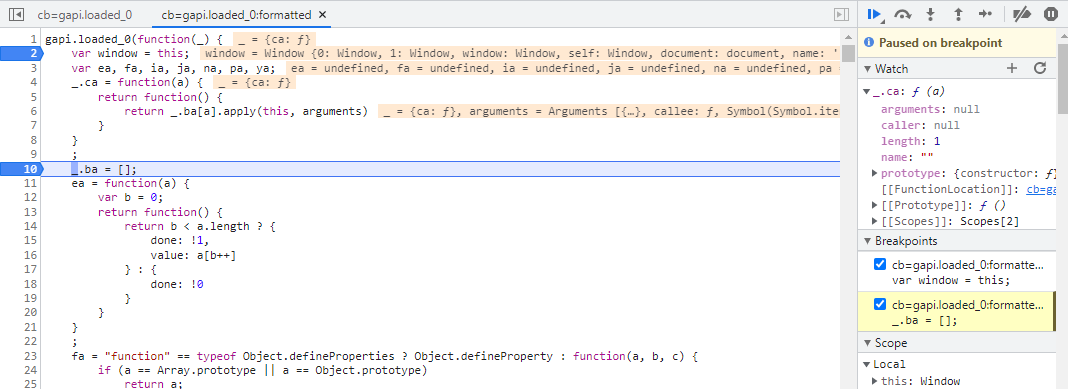Screen dimensions: 1068x389
Task: Refresh watch expressions
Action: (x=1039, y=68)
